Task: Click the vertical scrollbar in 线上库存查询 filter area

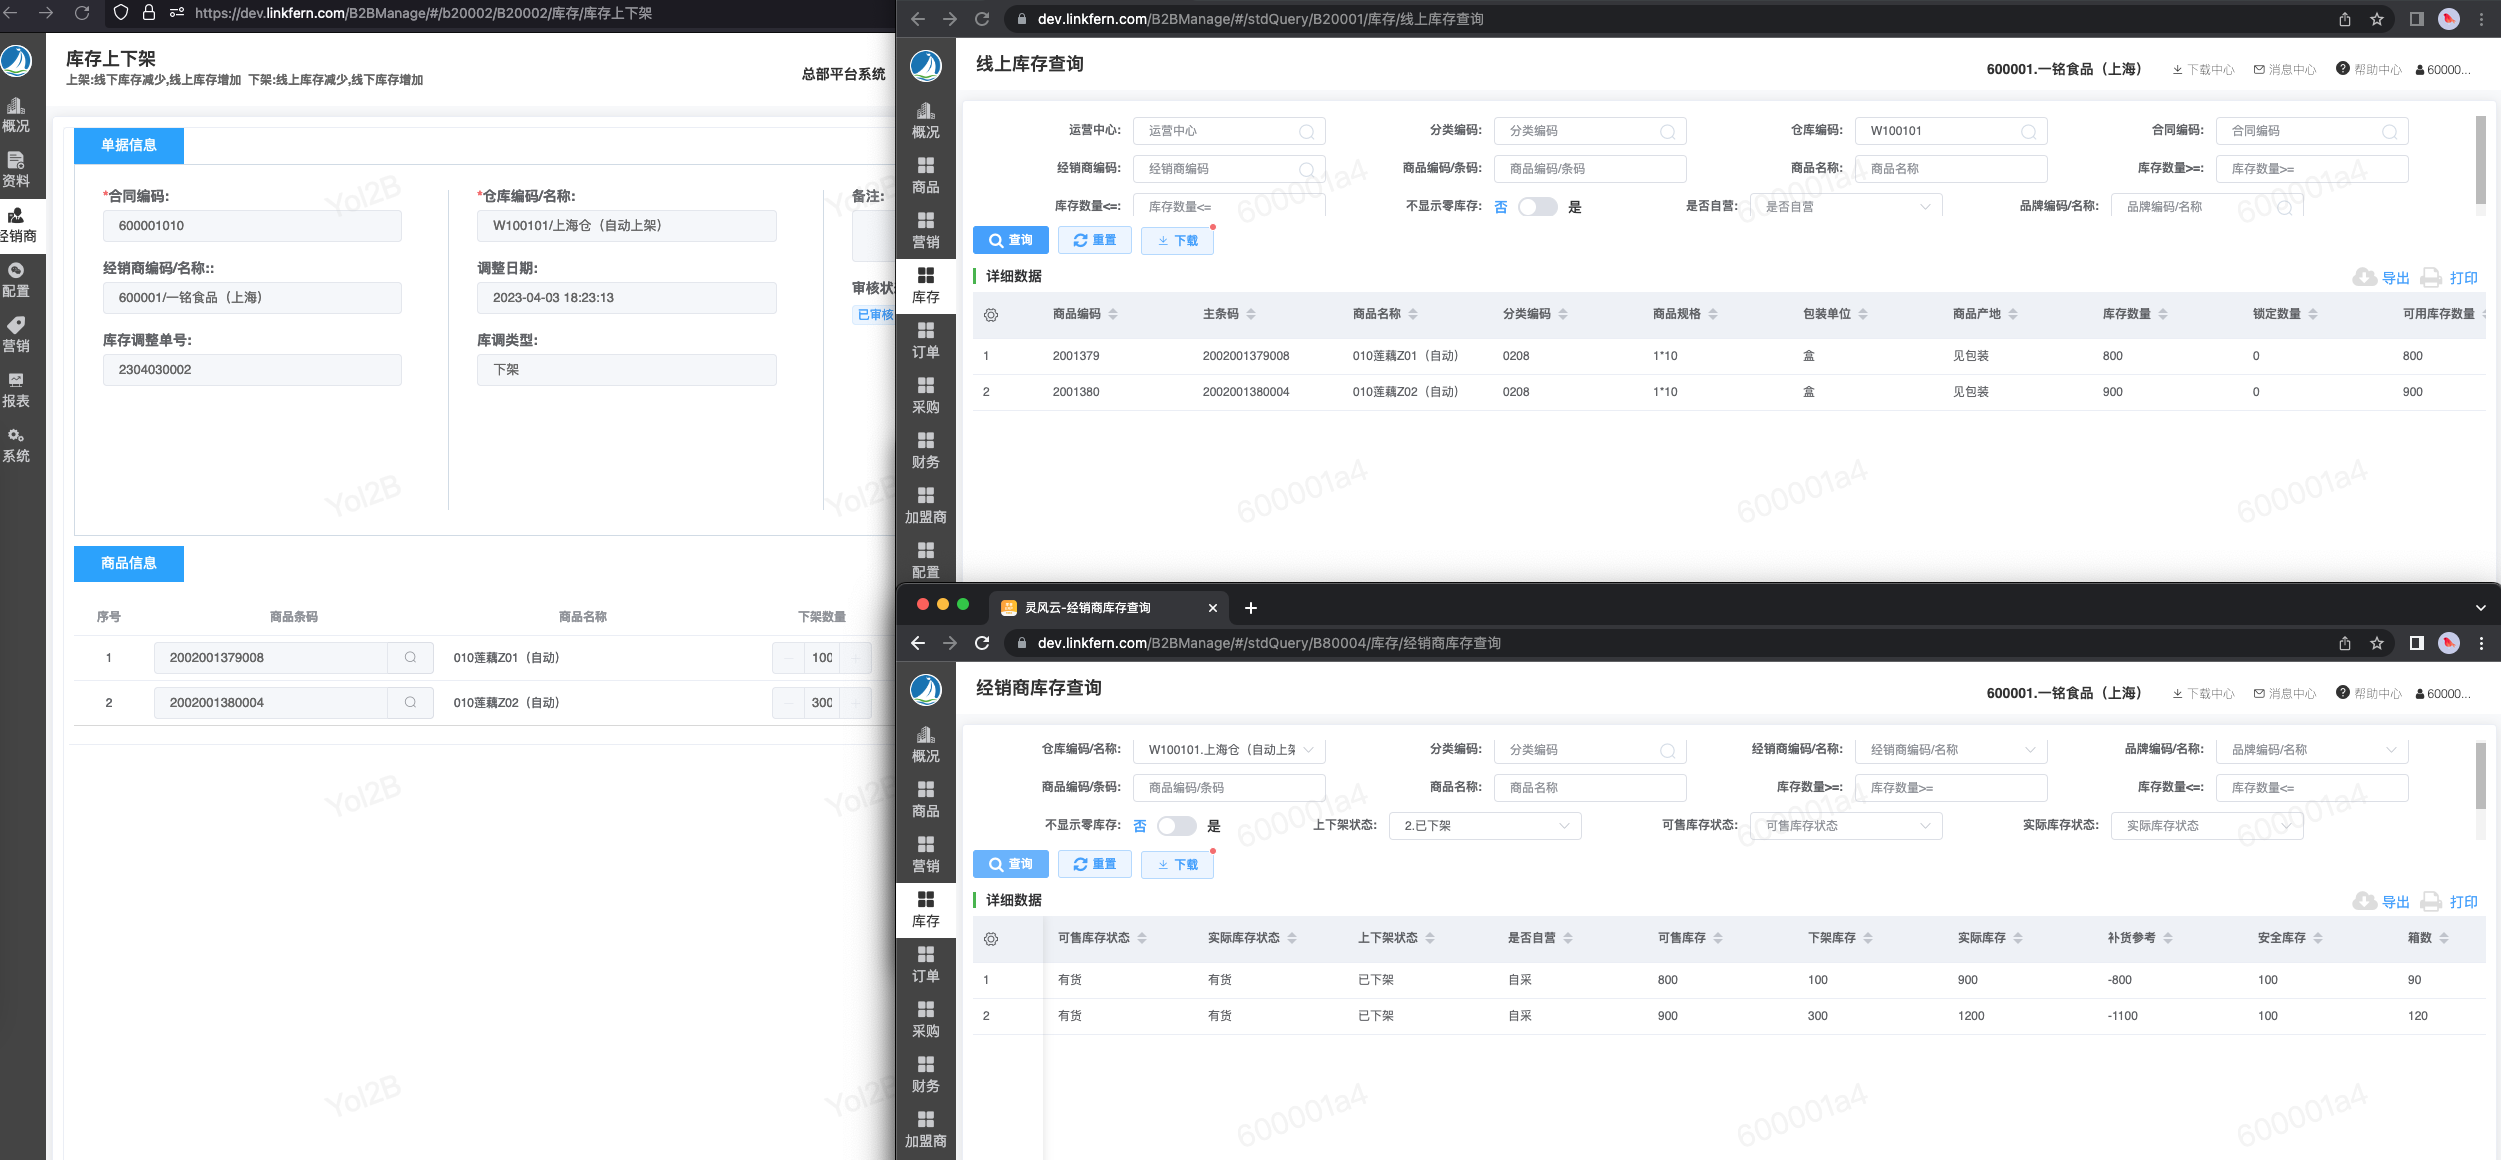Action: coord(2480,160)
